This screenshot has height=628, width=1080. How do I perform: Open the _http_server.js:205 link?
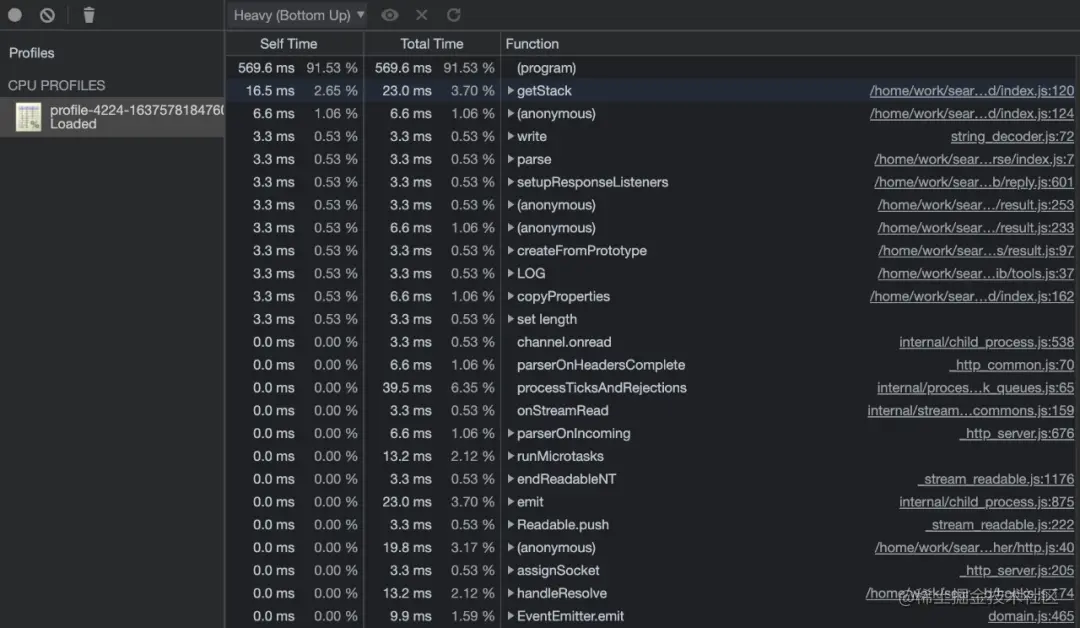coord(1016,570)
